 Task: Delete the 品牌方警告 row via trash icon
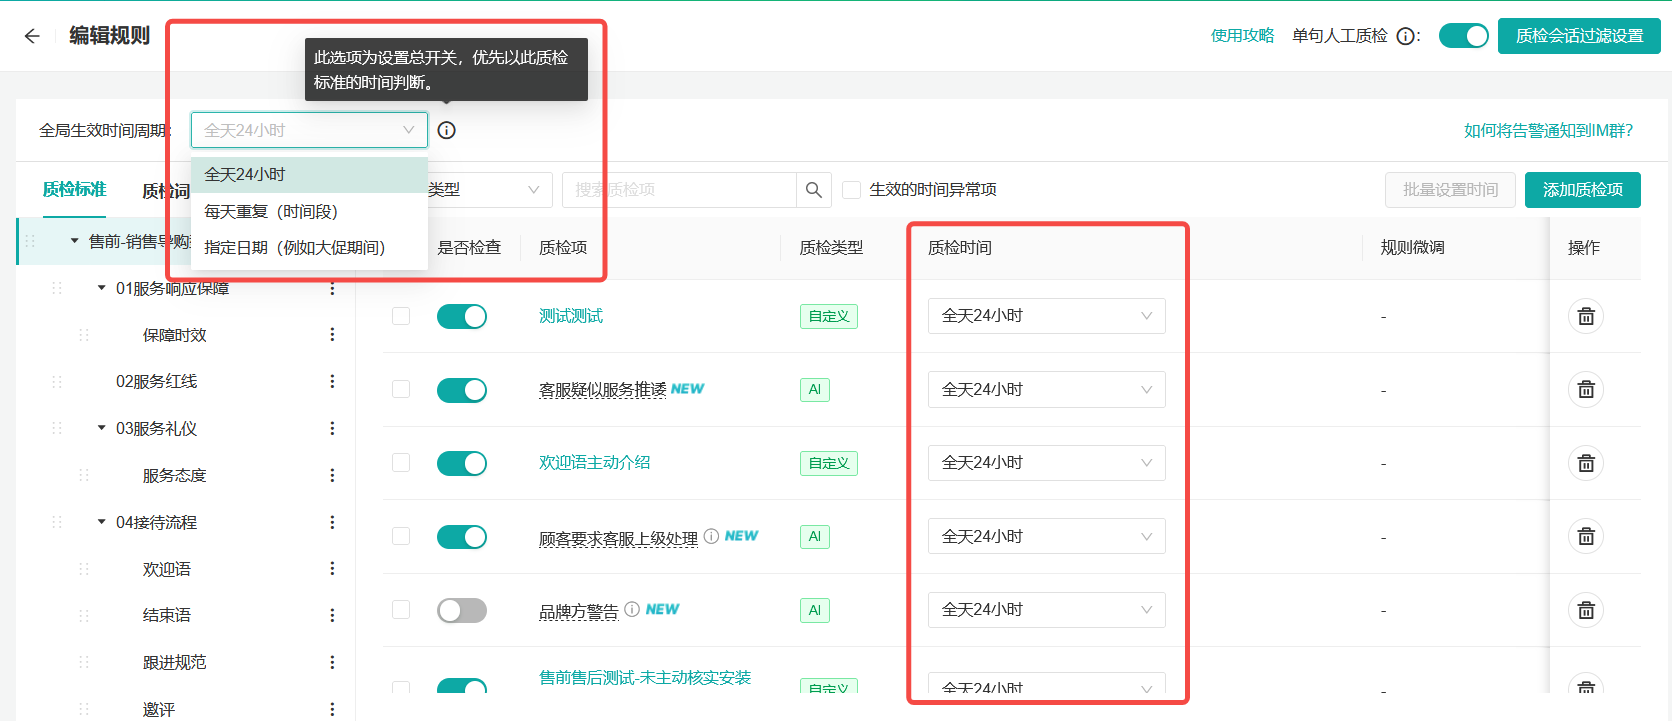click(1586, 610)
